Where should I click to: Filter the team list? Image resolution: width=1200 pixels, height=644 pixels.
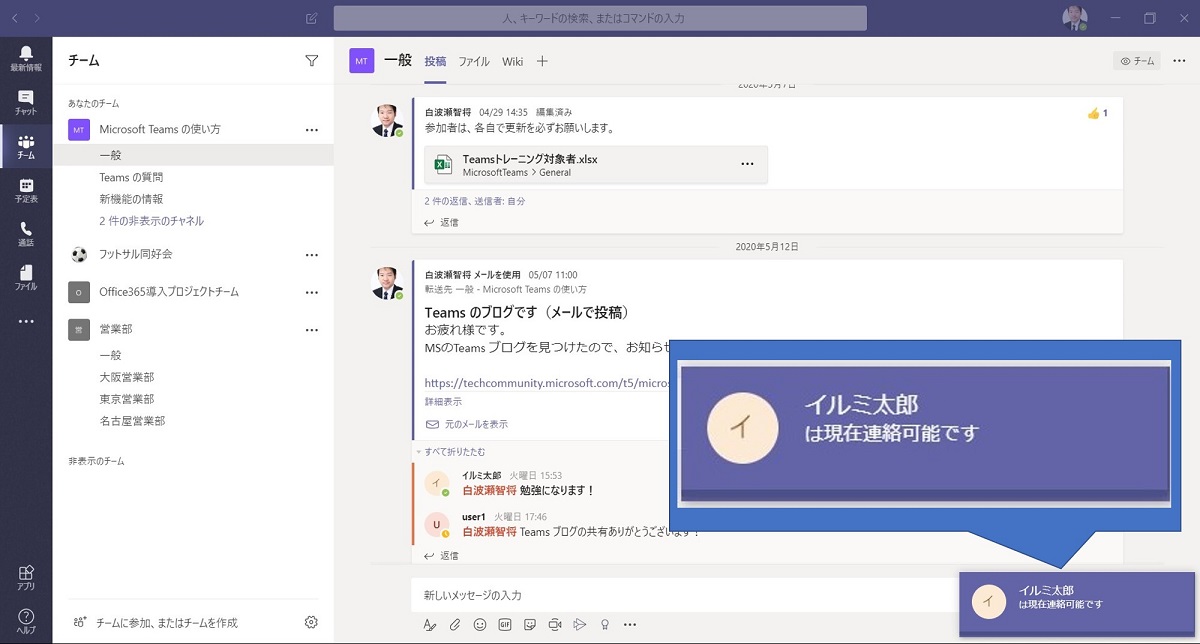point(311,61)
